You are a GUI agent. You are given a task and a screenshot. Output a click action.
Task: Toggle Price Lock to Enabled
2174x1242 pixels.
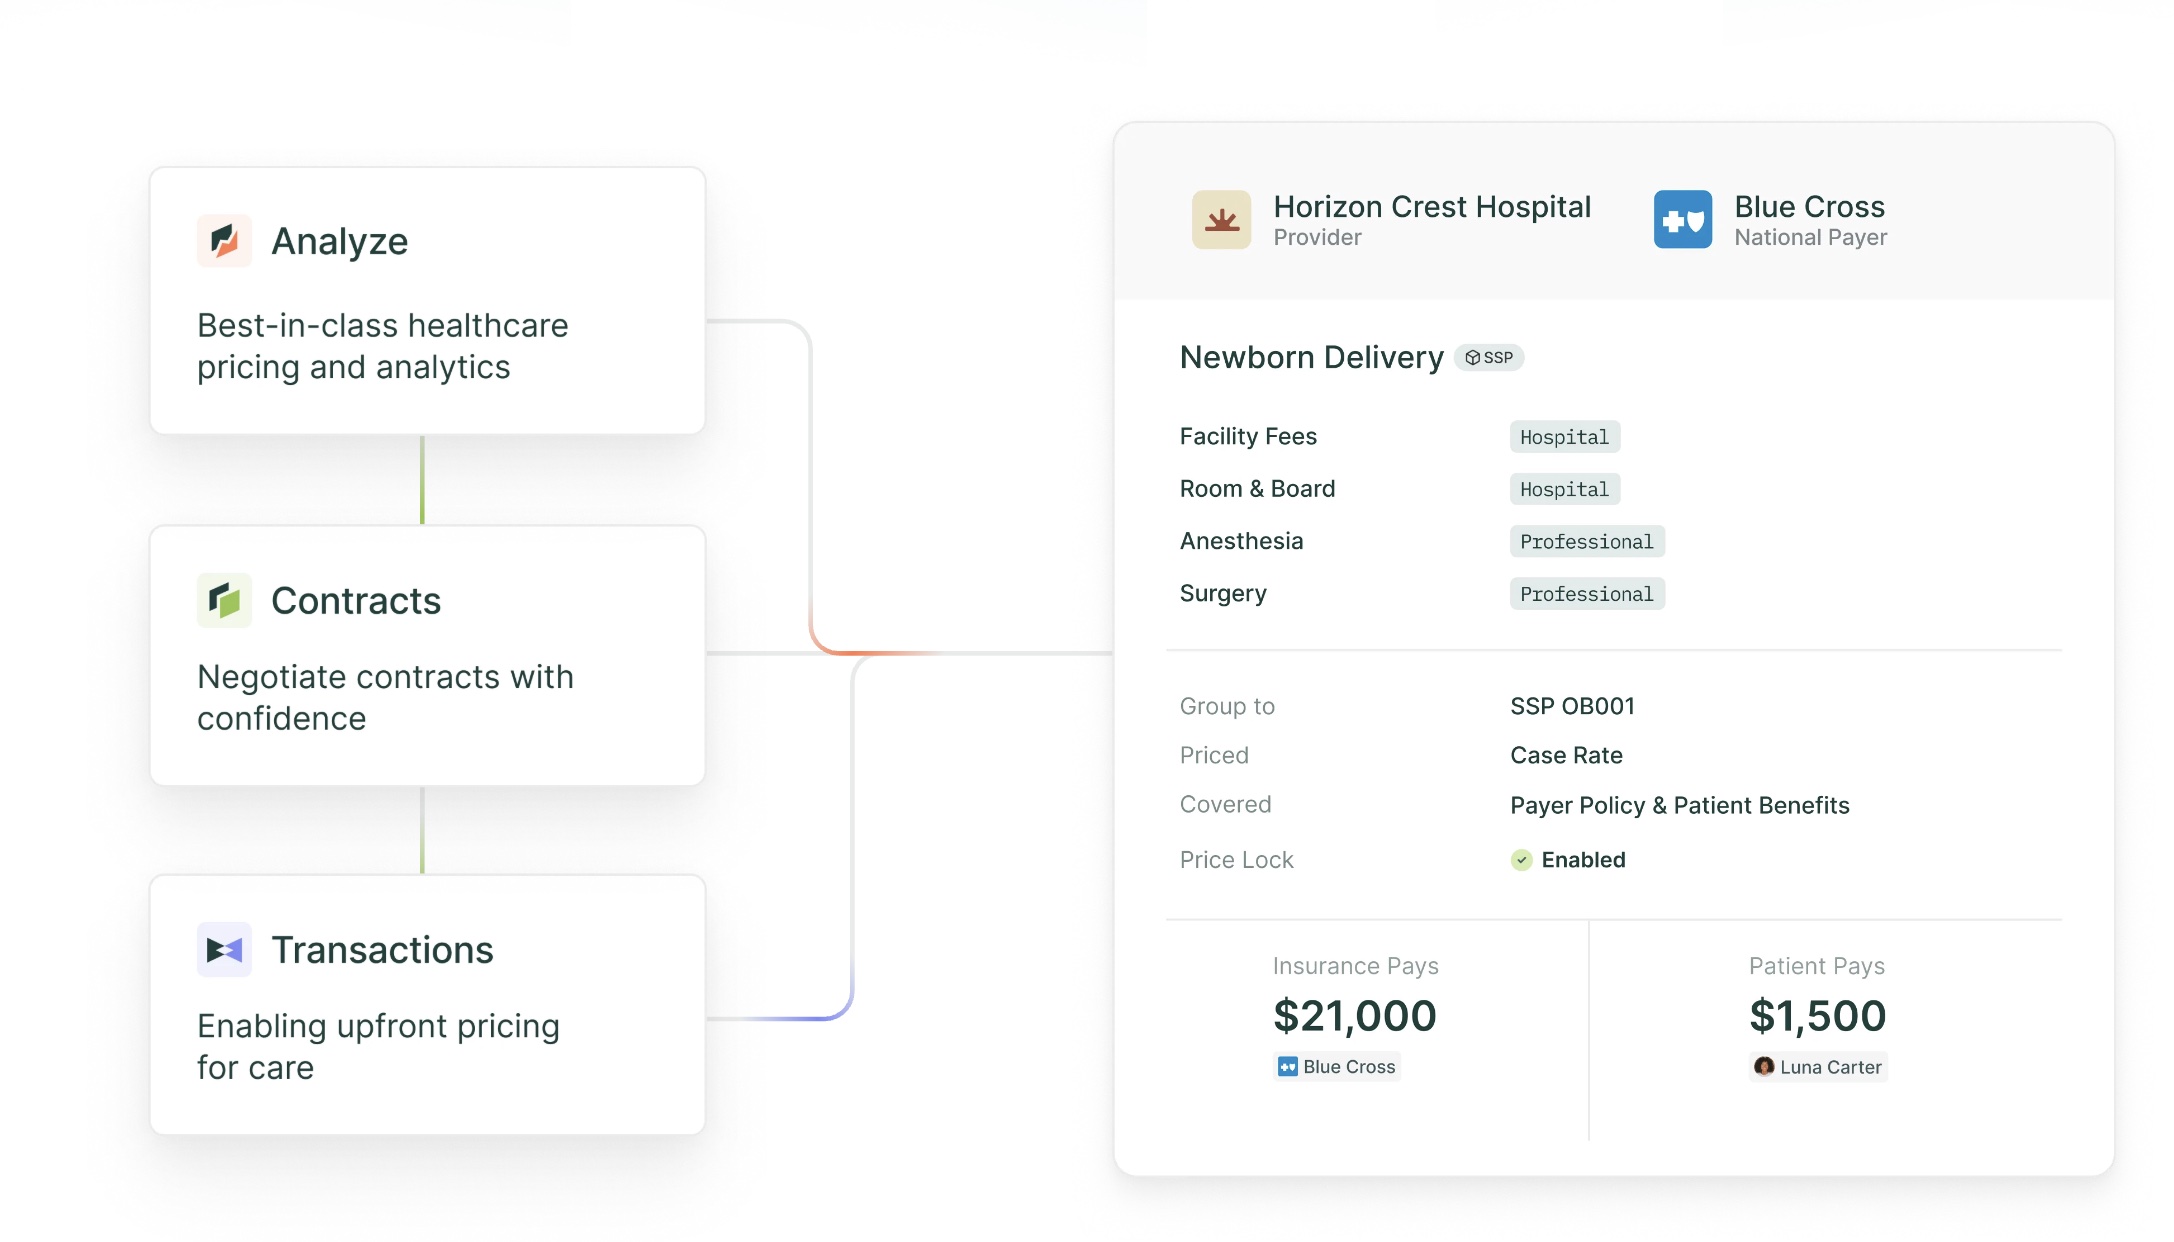[x=1583, y=859]
